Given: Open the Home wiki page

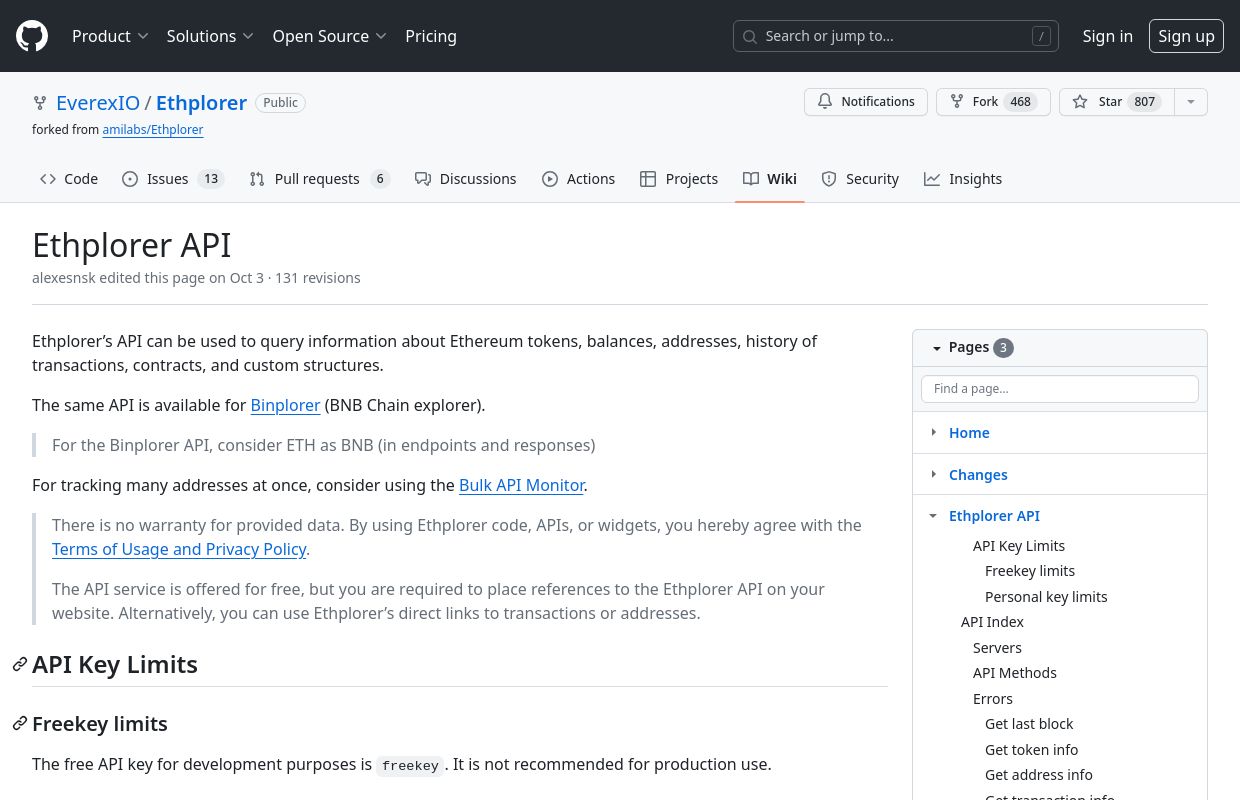Looking at the screenshot, I should pyautogui.click(x=969, y=433).
